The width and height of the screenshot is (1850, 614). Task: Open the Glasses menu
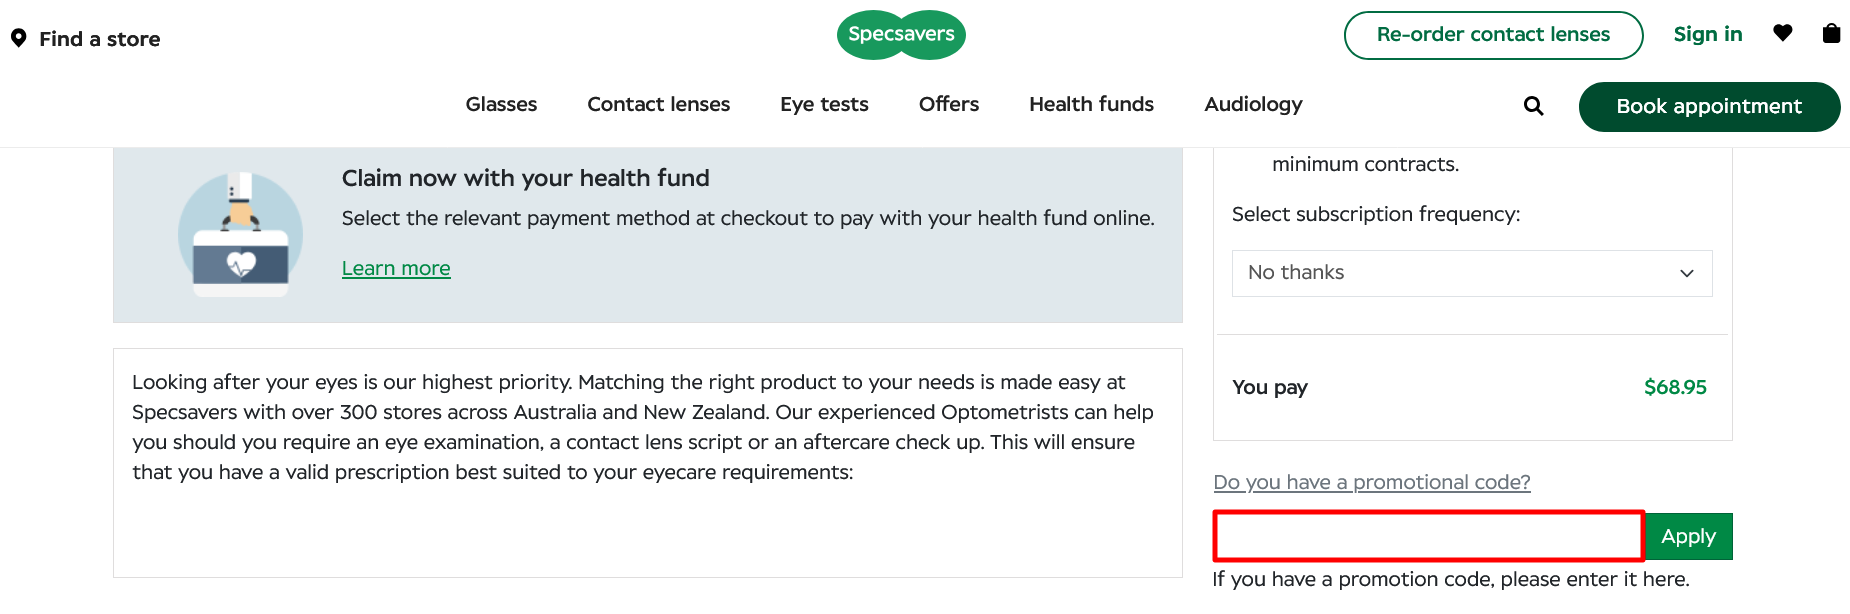pyautogui.click(x=501, y=104)
